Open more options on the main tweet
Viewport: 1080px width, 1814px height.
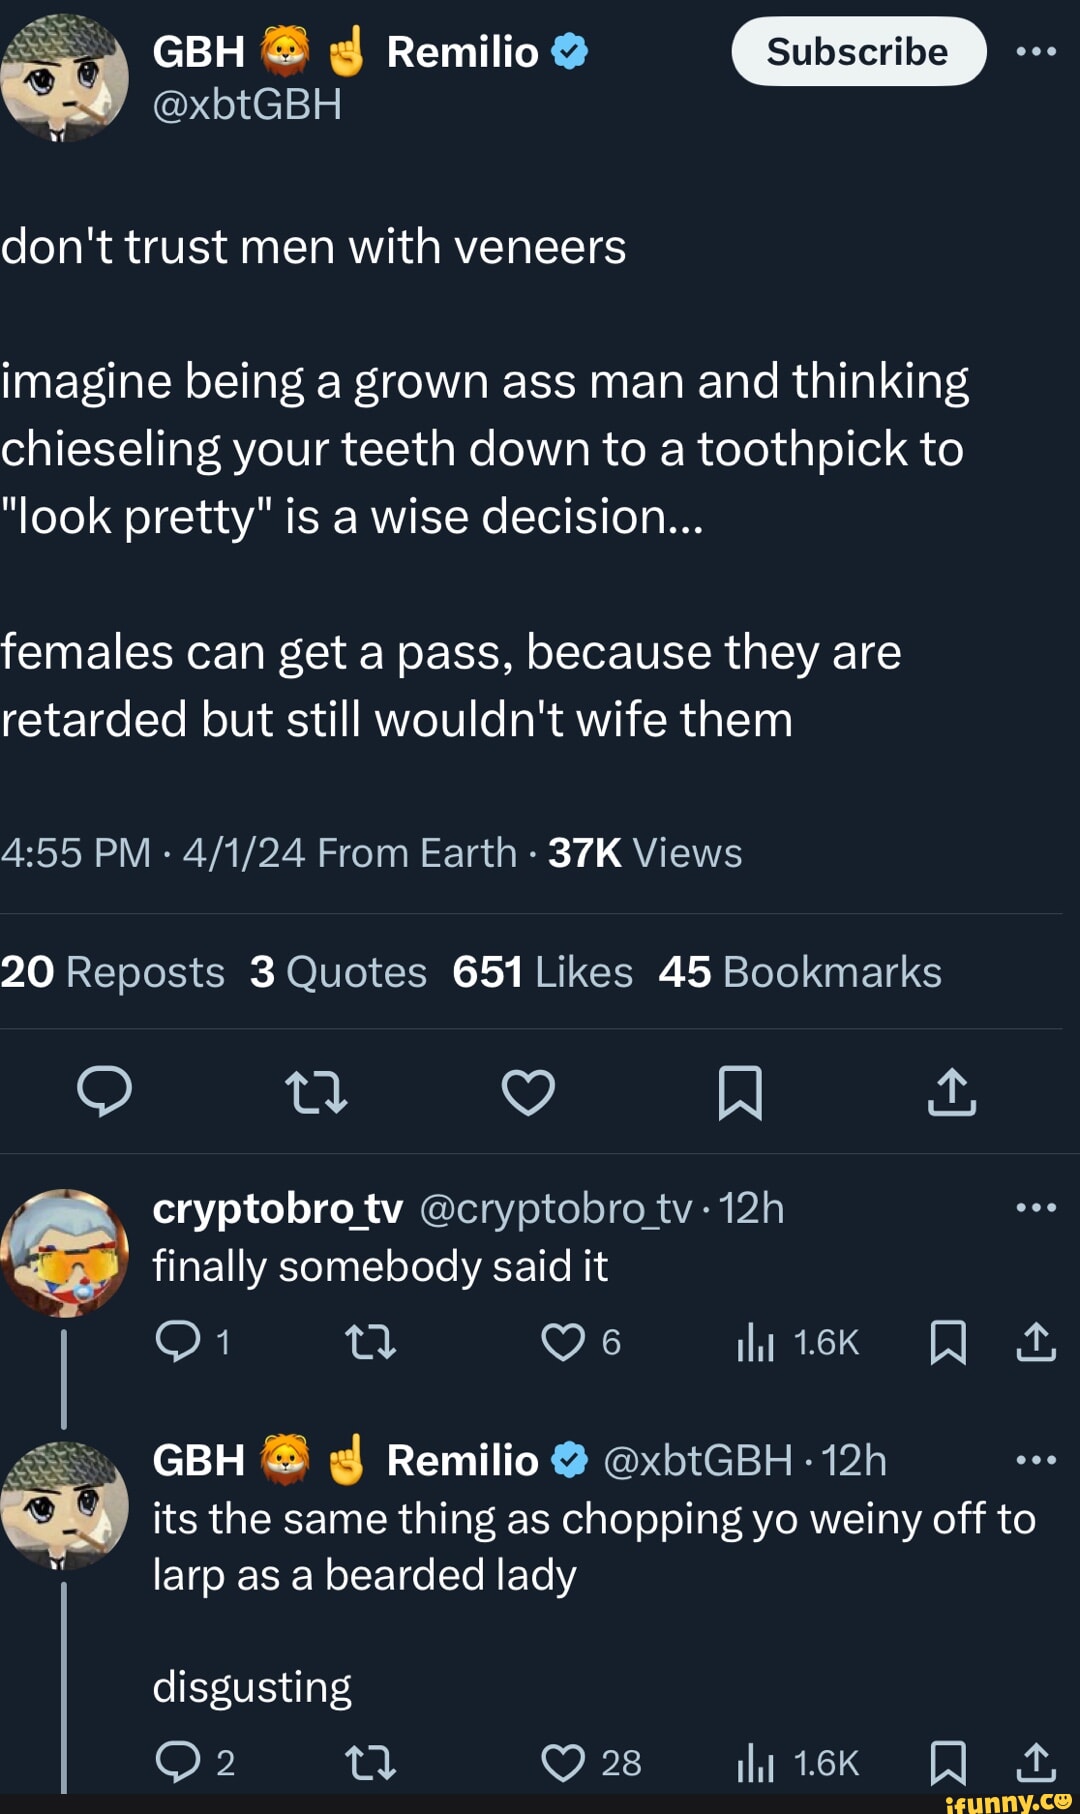tap(1037, 52)
